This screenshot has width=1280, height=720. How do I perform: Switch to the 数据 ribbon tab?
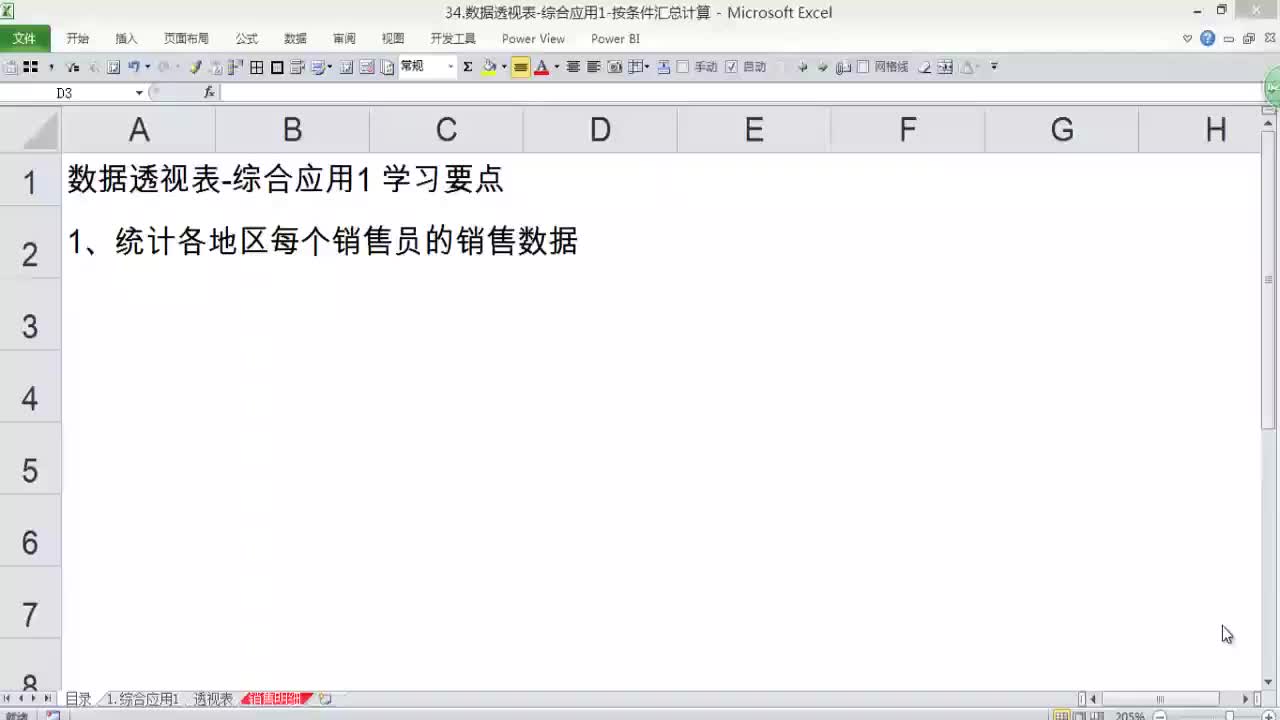coord(296,39)
